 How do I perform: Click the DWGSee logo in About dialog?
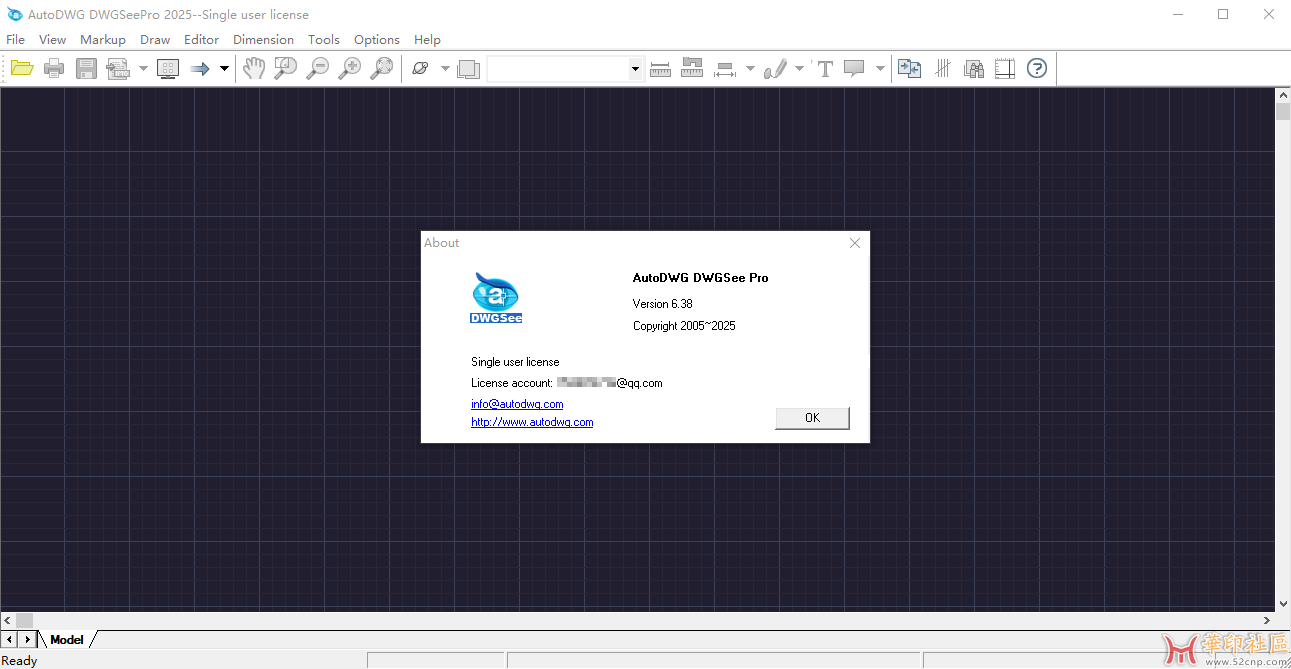[496, 298]
